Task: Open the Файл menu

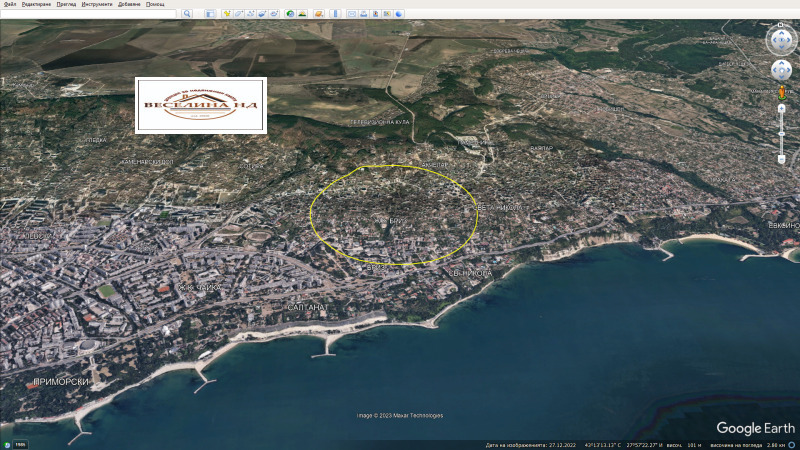Action: (9, 4)
